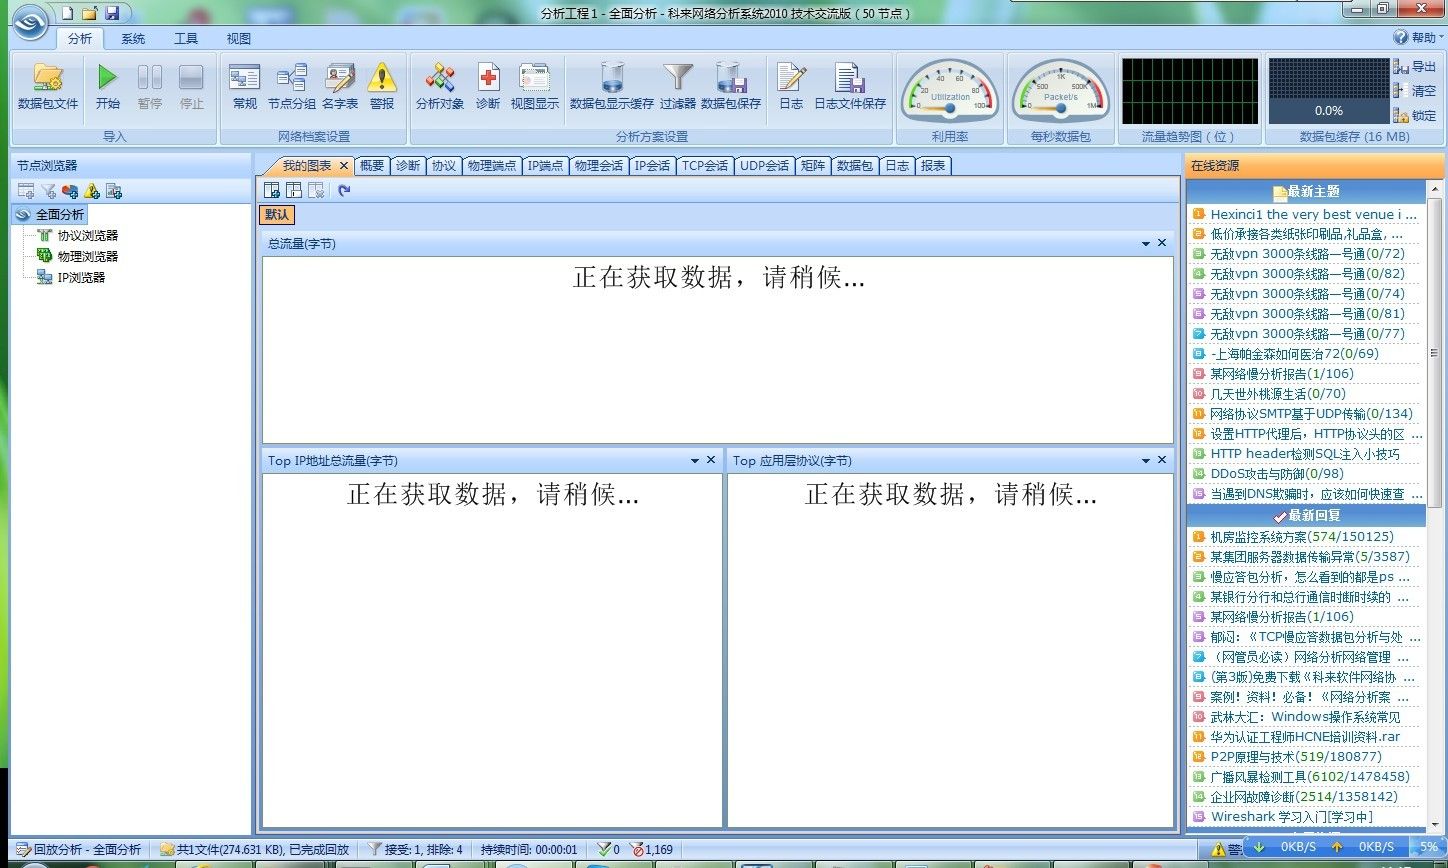The height and width of the screenshot is (868, 1448).
Task: Open 警报 alarm settings
Action: pyautogui.click(x=382, y=87)
